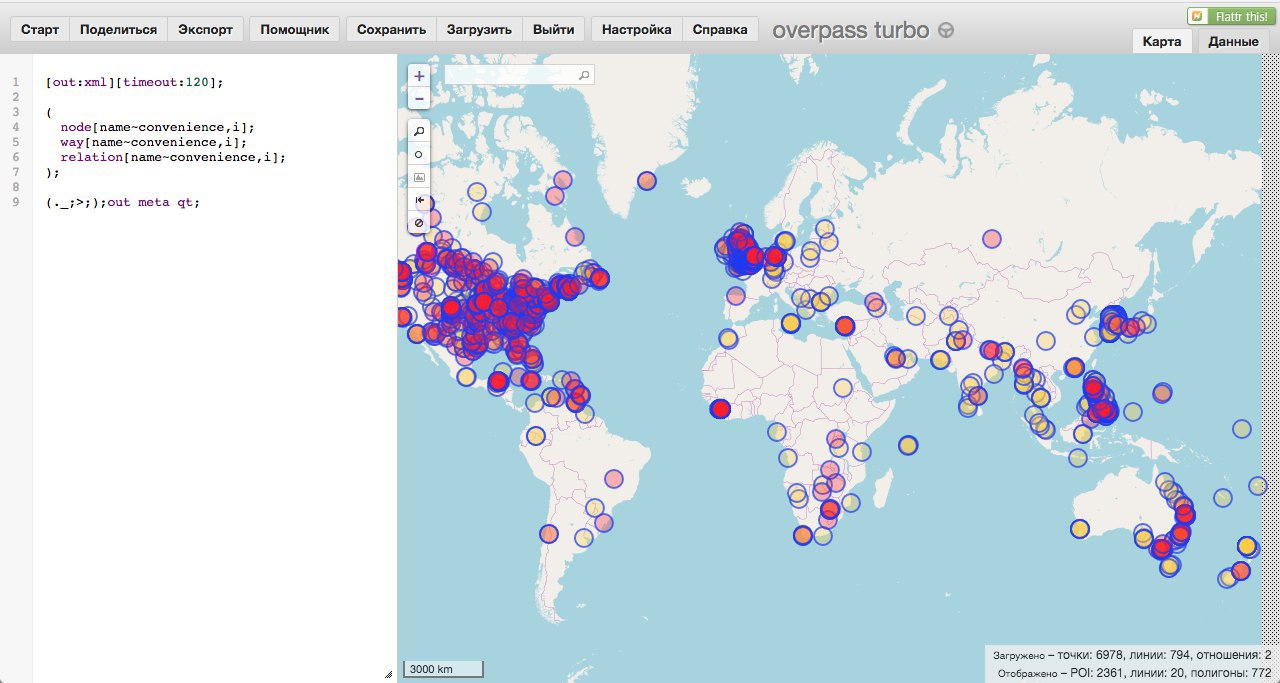Zoom map to loaded data

(x=419, y=131)
